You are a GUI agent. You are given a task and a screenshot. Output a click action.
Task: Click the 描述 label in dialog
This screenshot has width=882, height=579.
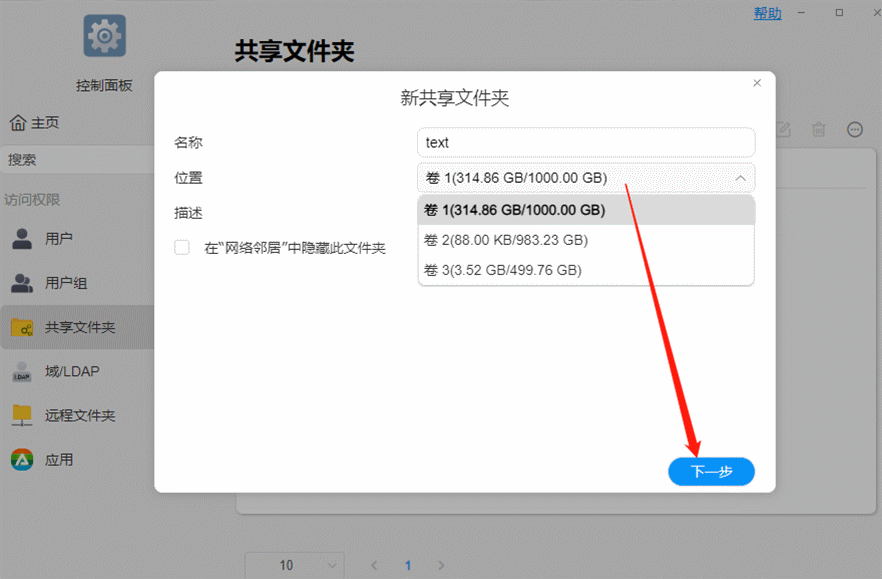tap(188, 213)
